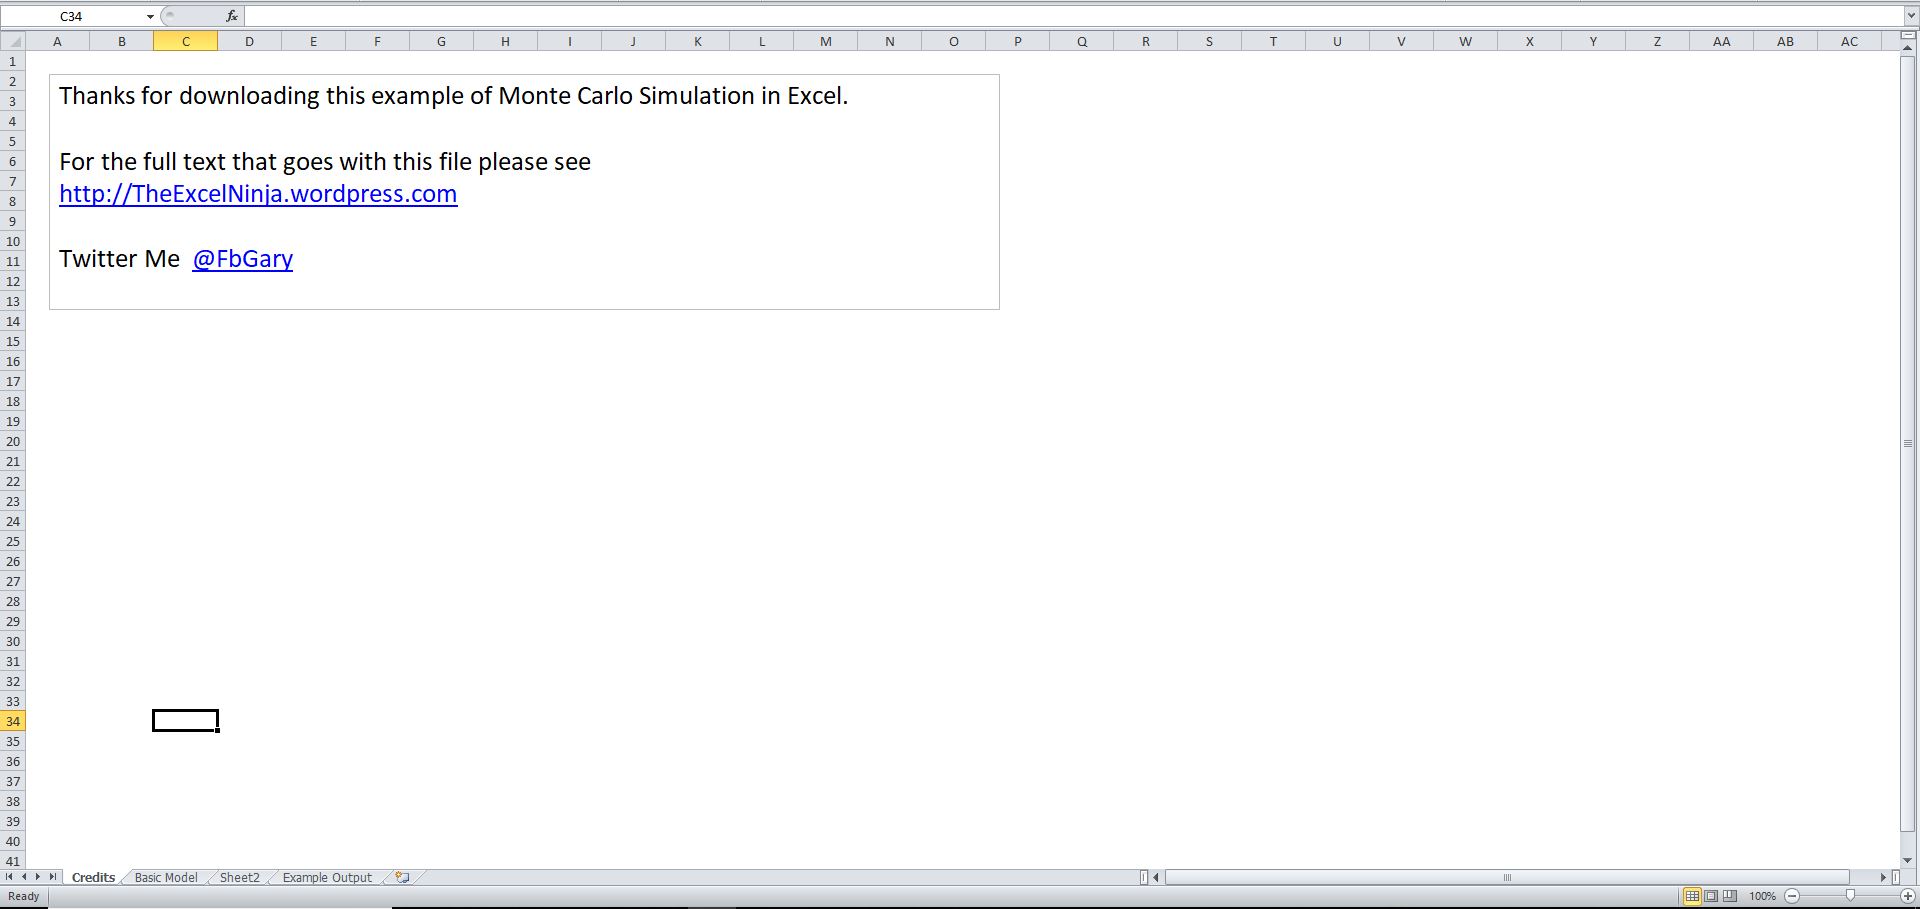Go to previous sheet tab arrow
The image size is (1920, 909).
[x=24, y=877]
